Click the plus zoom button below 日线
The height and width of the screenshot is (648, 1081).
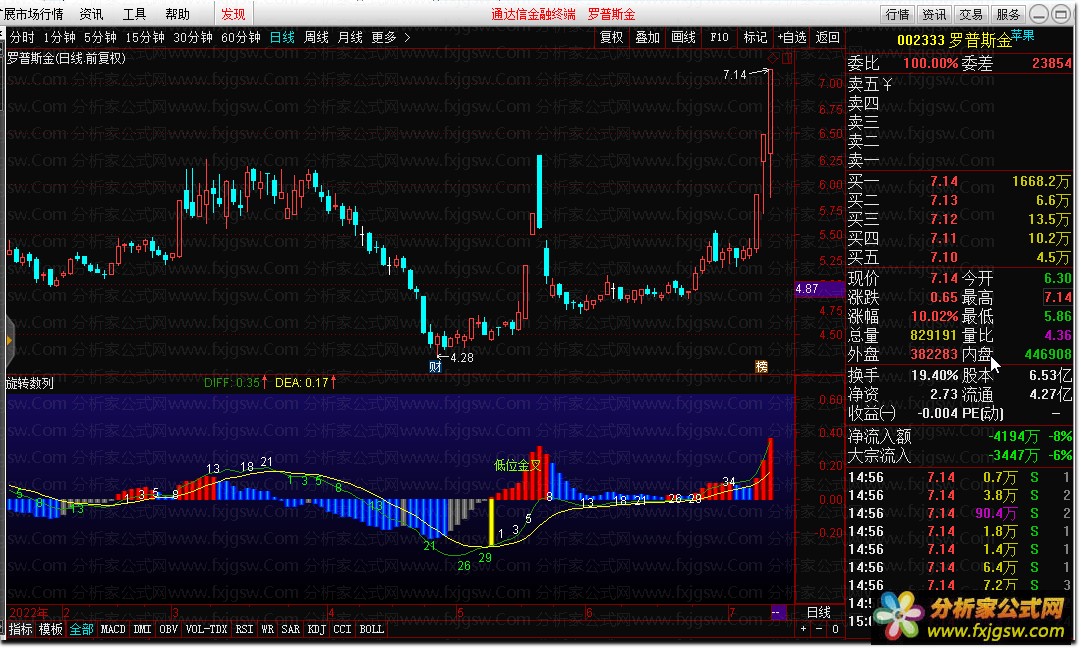pyautogui.click(x=803, y=629)
